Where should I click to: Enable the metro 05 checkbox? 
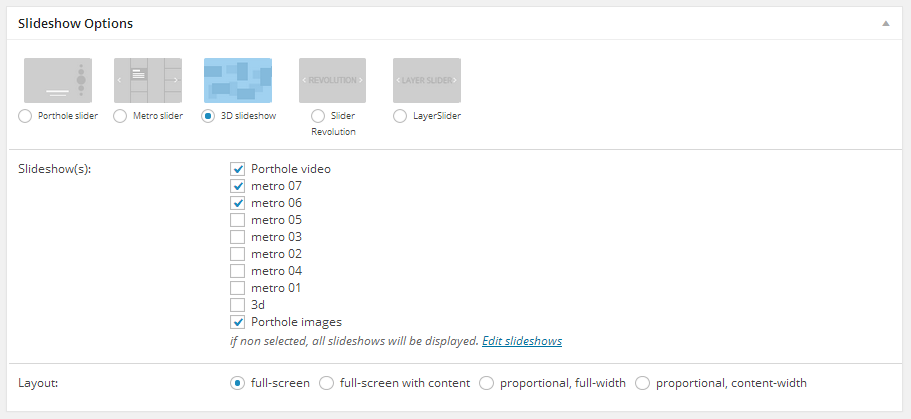click(238, 220)
